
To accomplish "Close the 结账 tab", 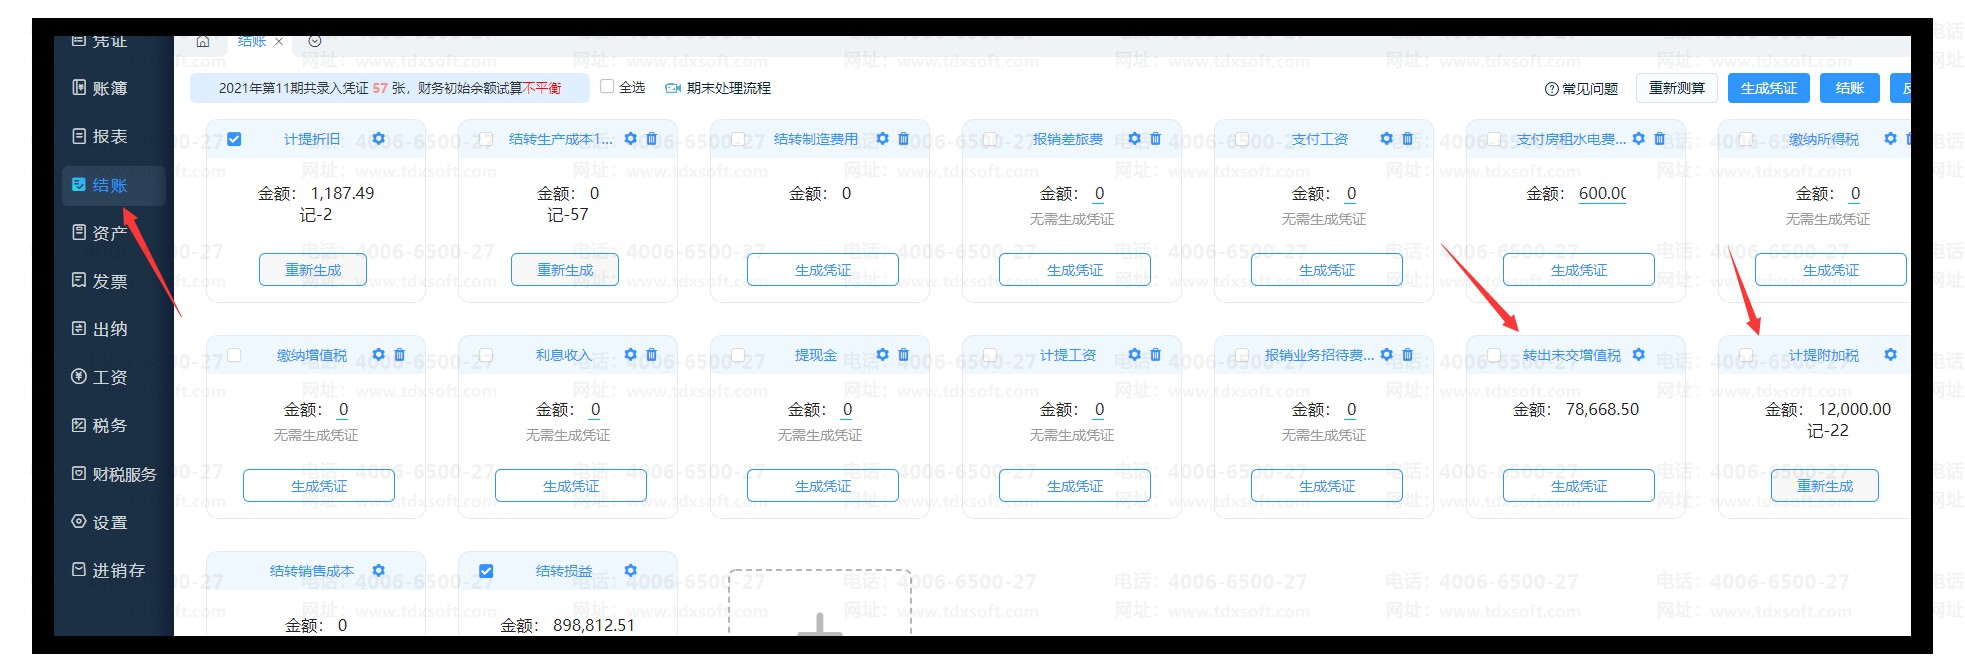I will tap(279, 42).
